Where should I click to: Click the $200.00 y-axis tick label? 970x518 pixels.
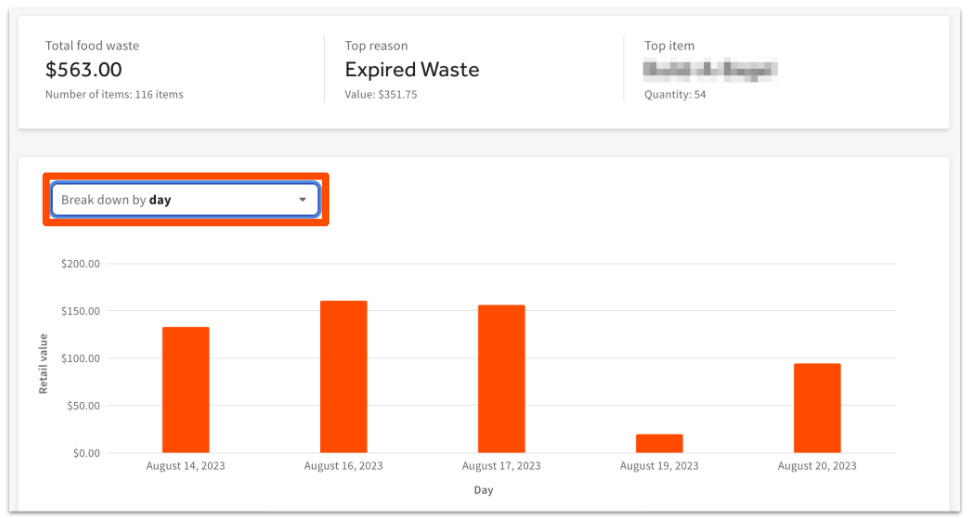tap(81, 264)
